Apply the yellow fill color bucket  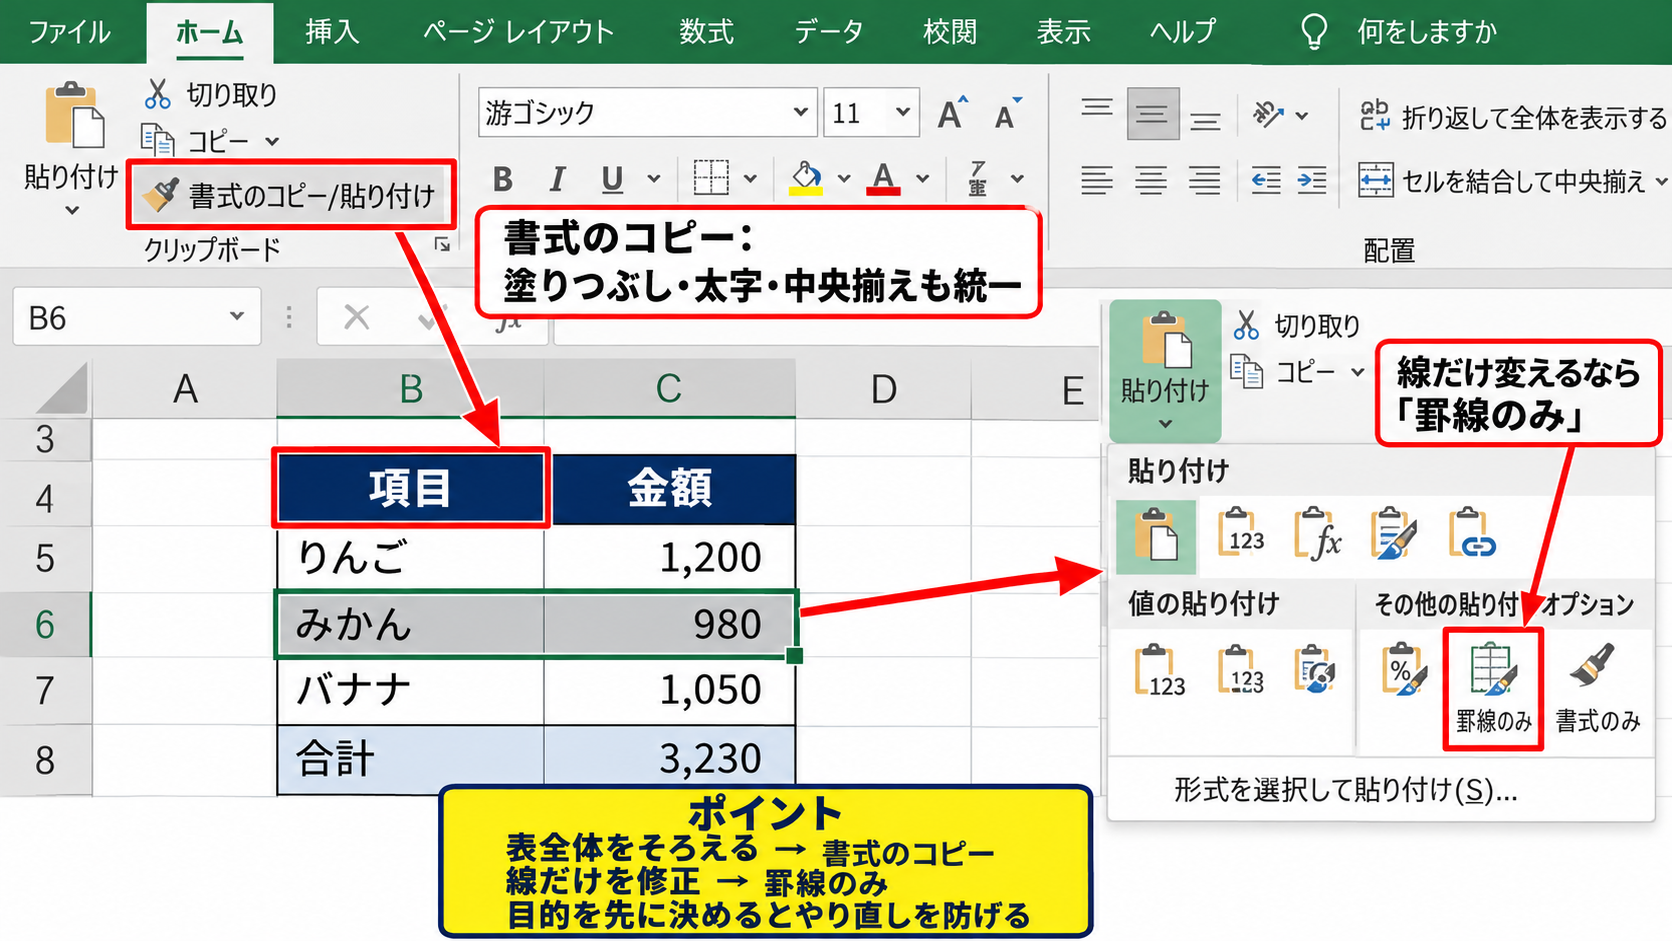pos(806,178)
